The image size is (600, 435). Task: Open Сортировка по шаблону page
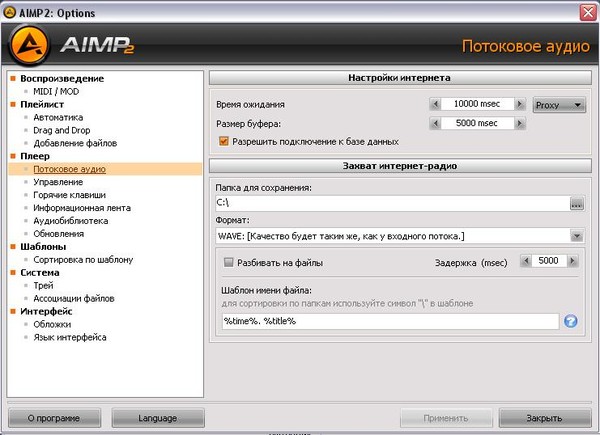click(x=83, y=260)
